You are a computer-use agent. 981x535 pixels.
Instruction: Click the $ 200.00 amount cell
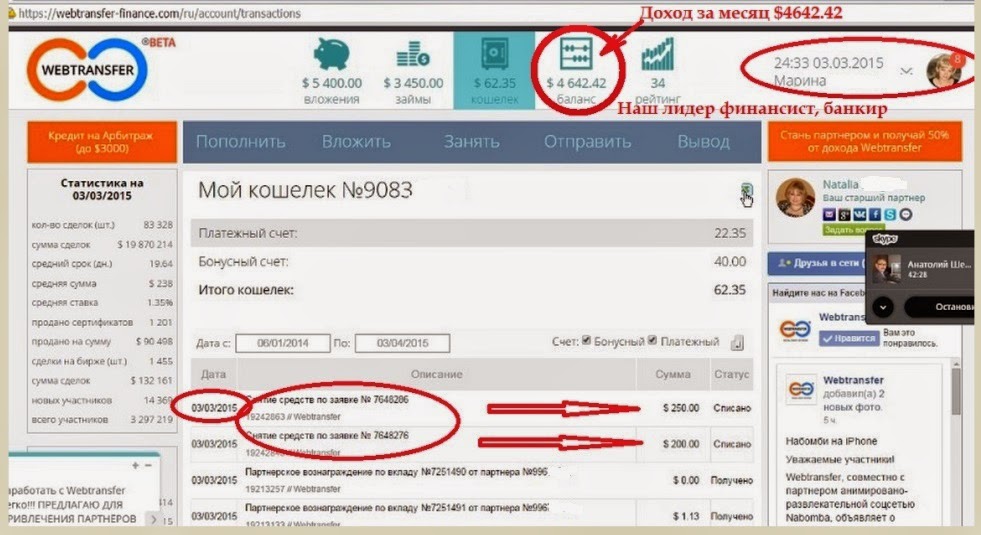(x=681, y=444)
